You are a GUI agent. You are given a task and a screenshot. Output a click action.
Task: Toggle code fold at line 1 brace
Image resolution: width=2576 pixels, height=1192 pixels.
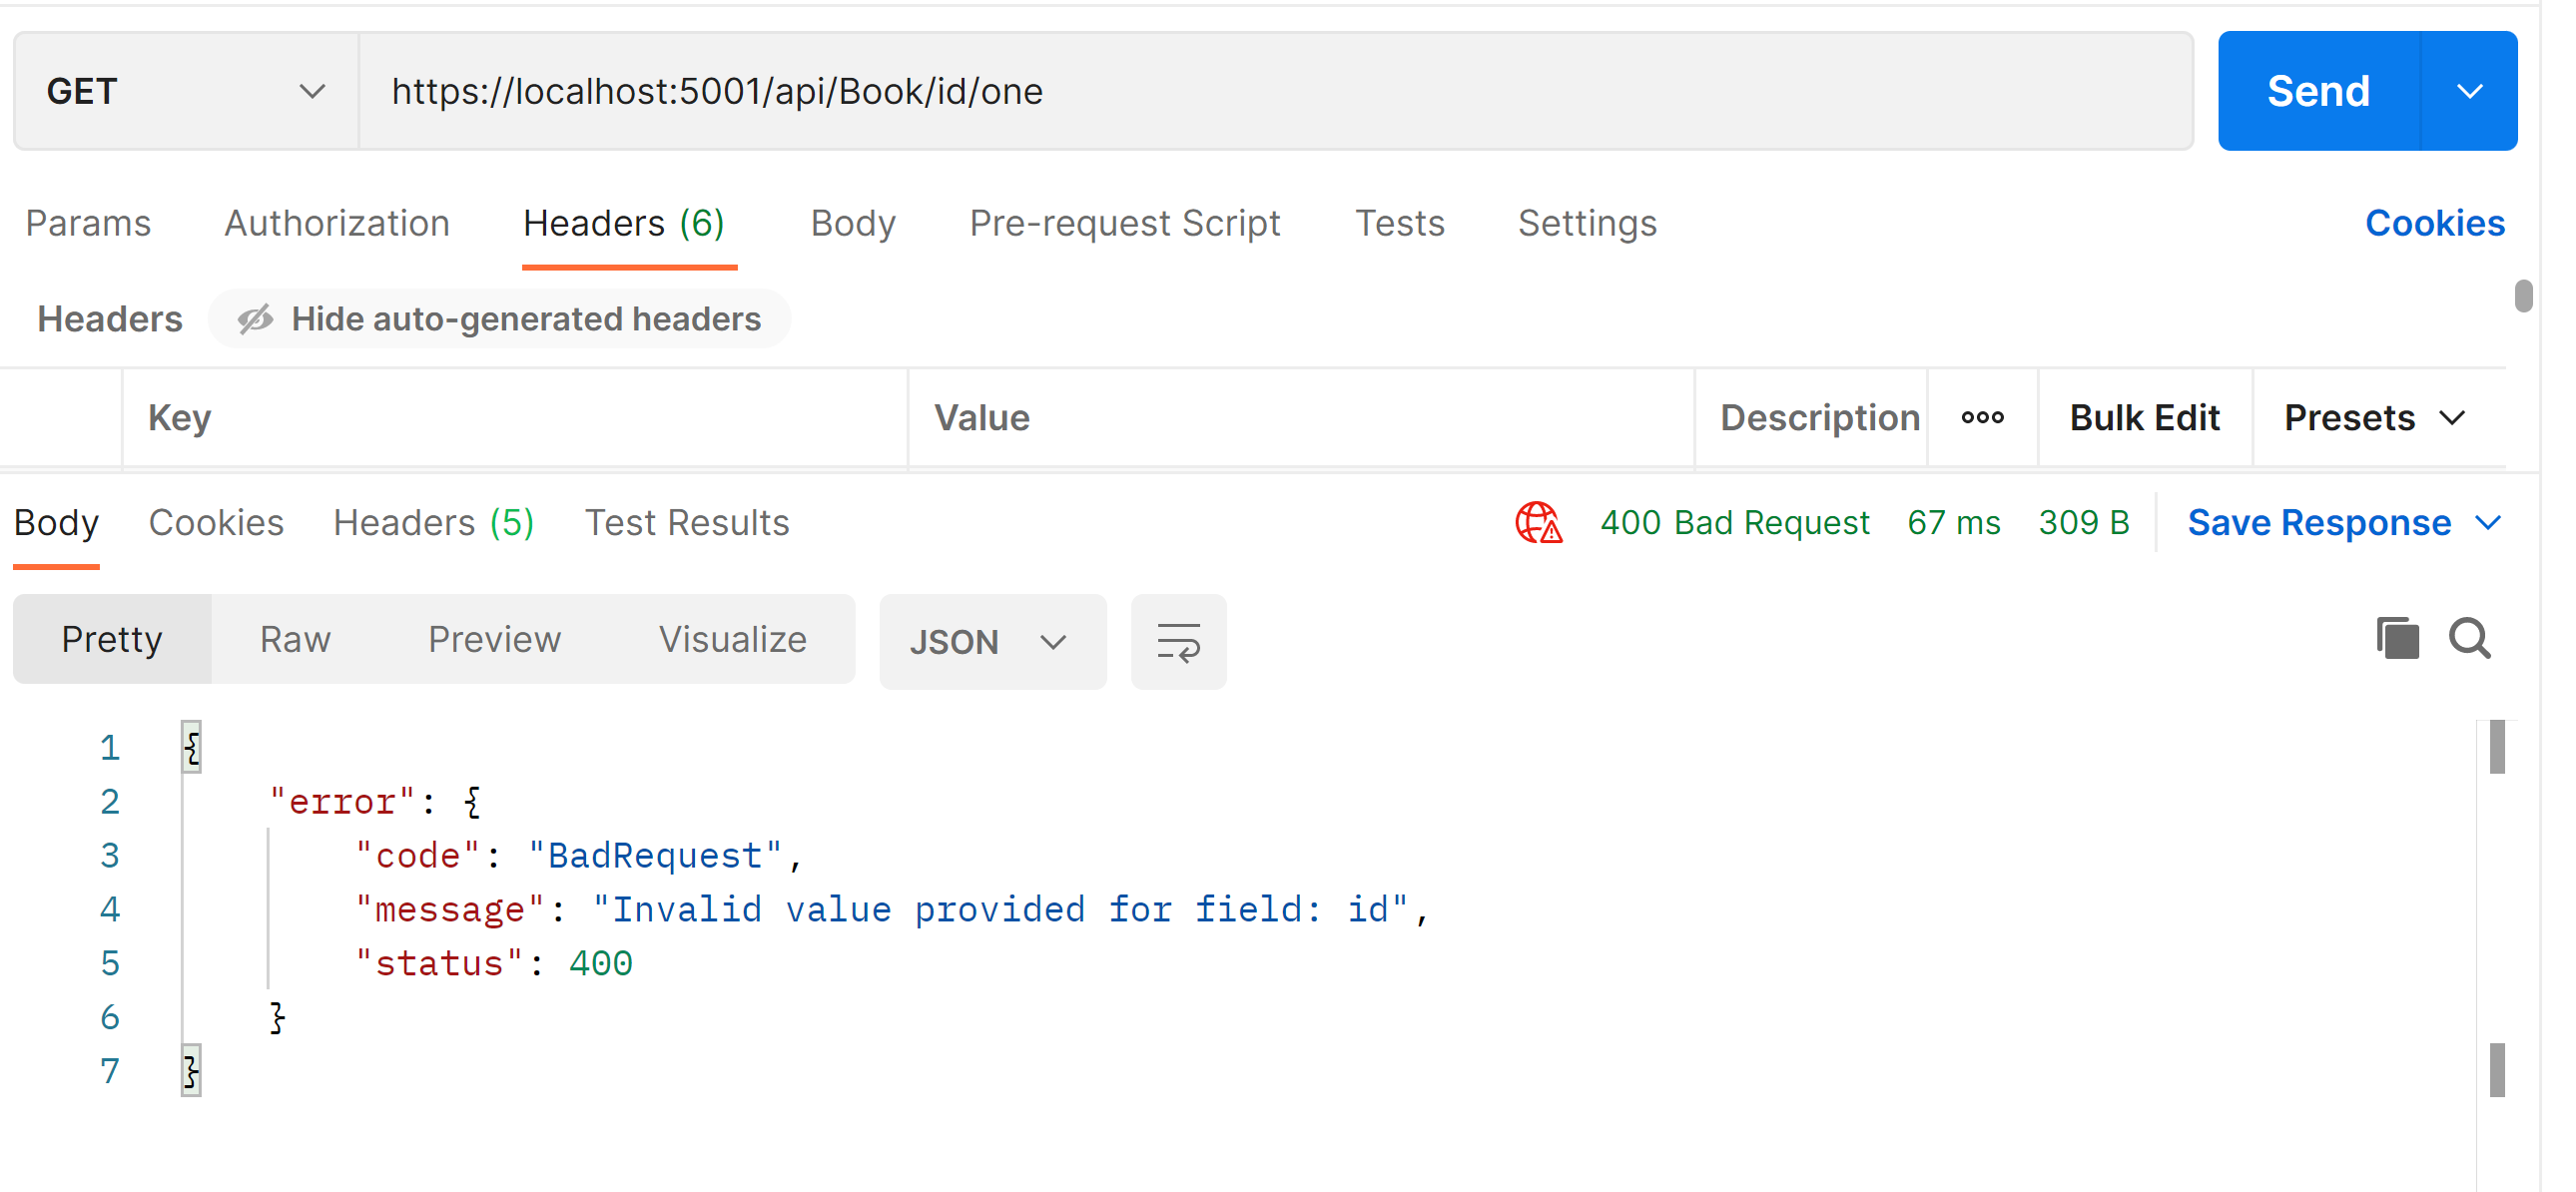[x=192, y=747]
